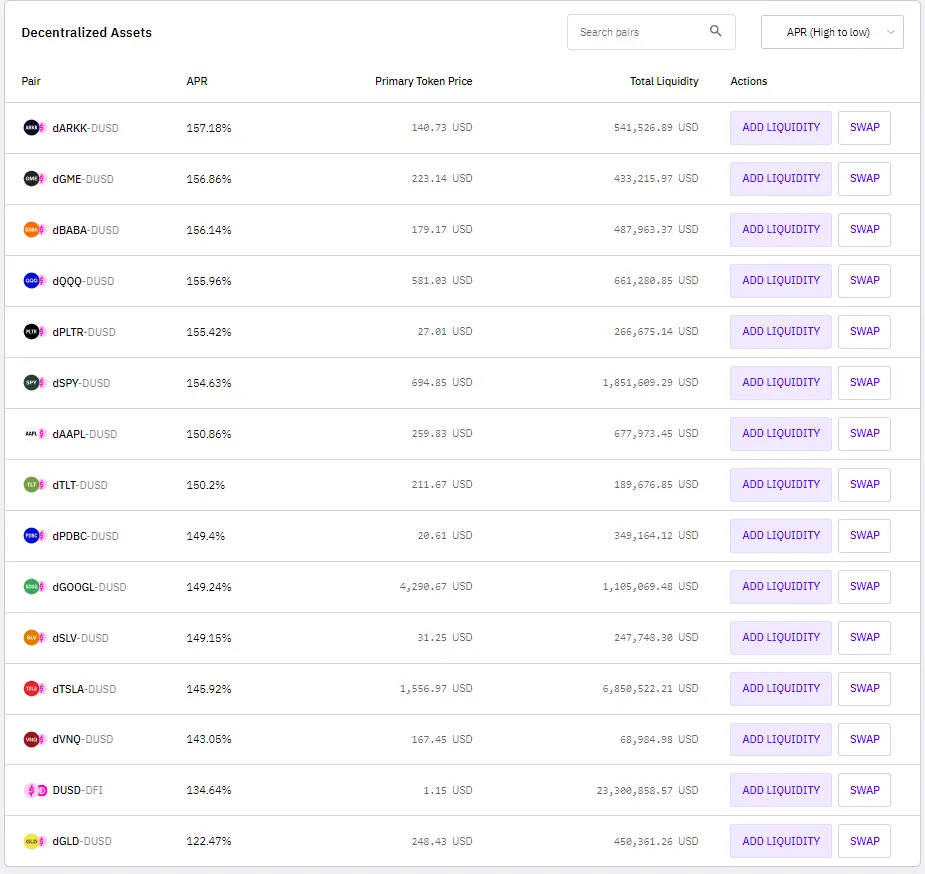The width and height of the screenshot is (925, 874).
Task: Click the dPLTR-DUSD pair token icon
Action: coord(35,331)
